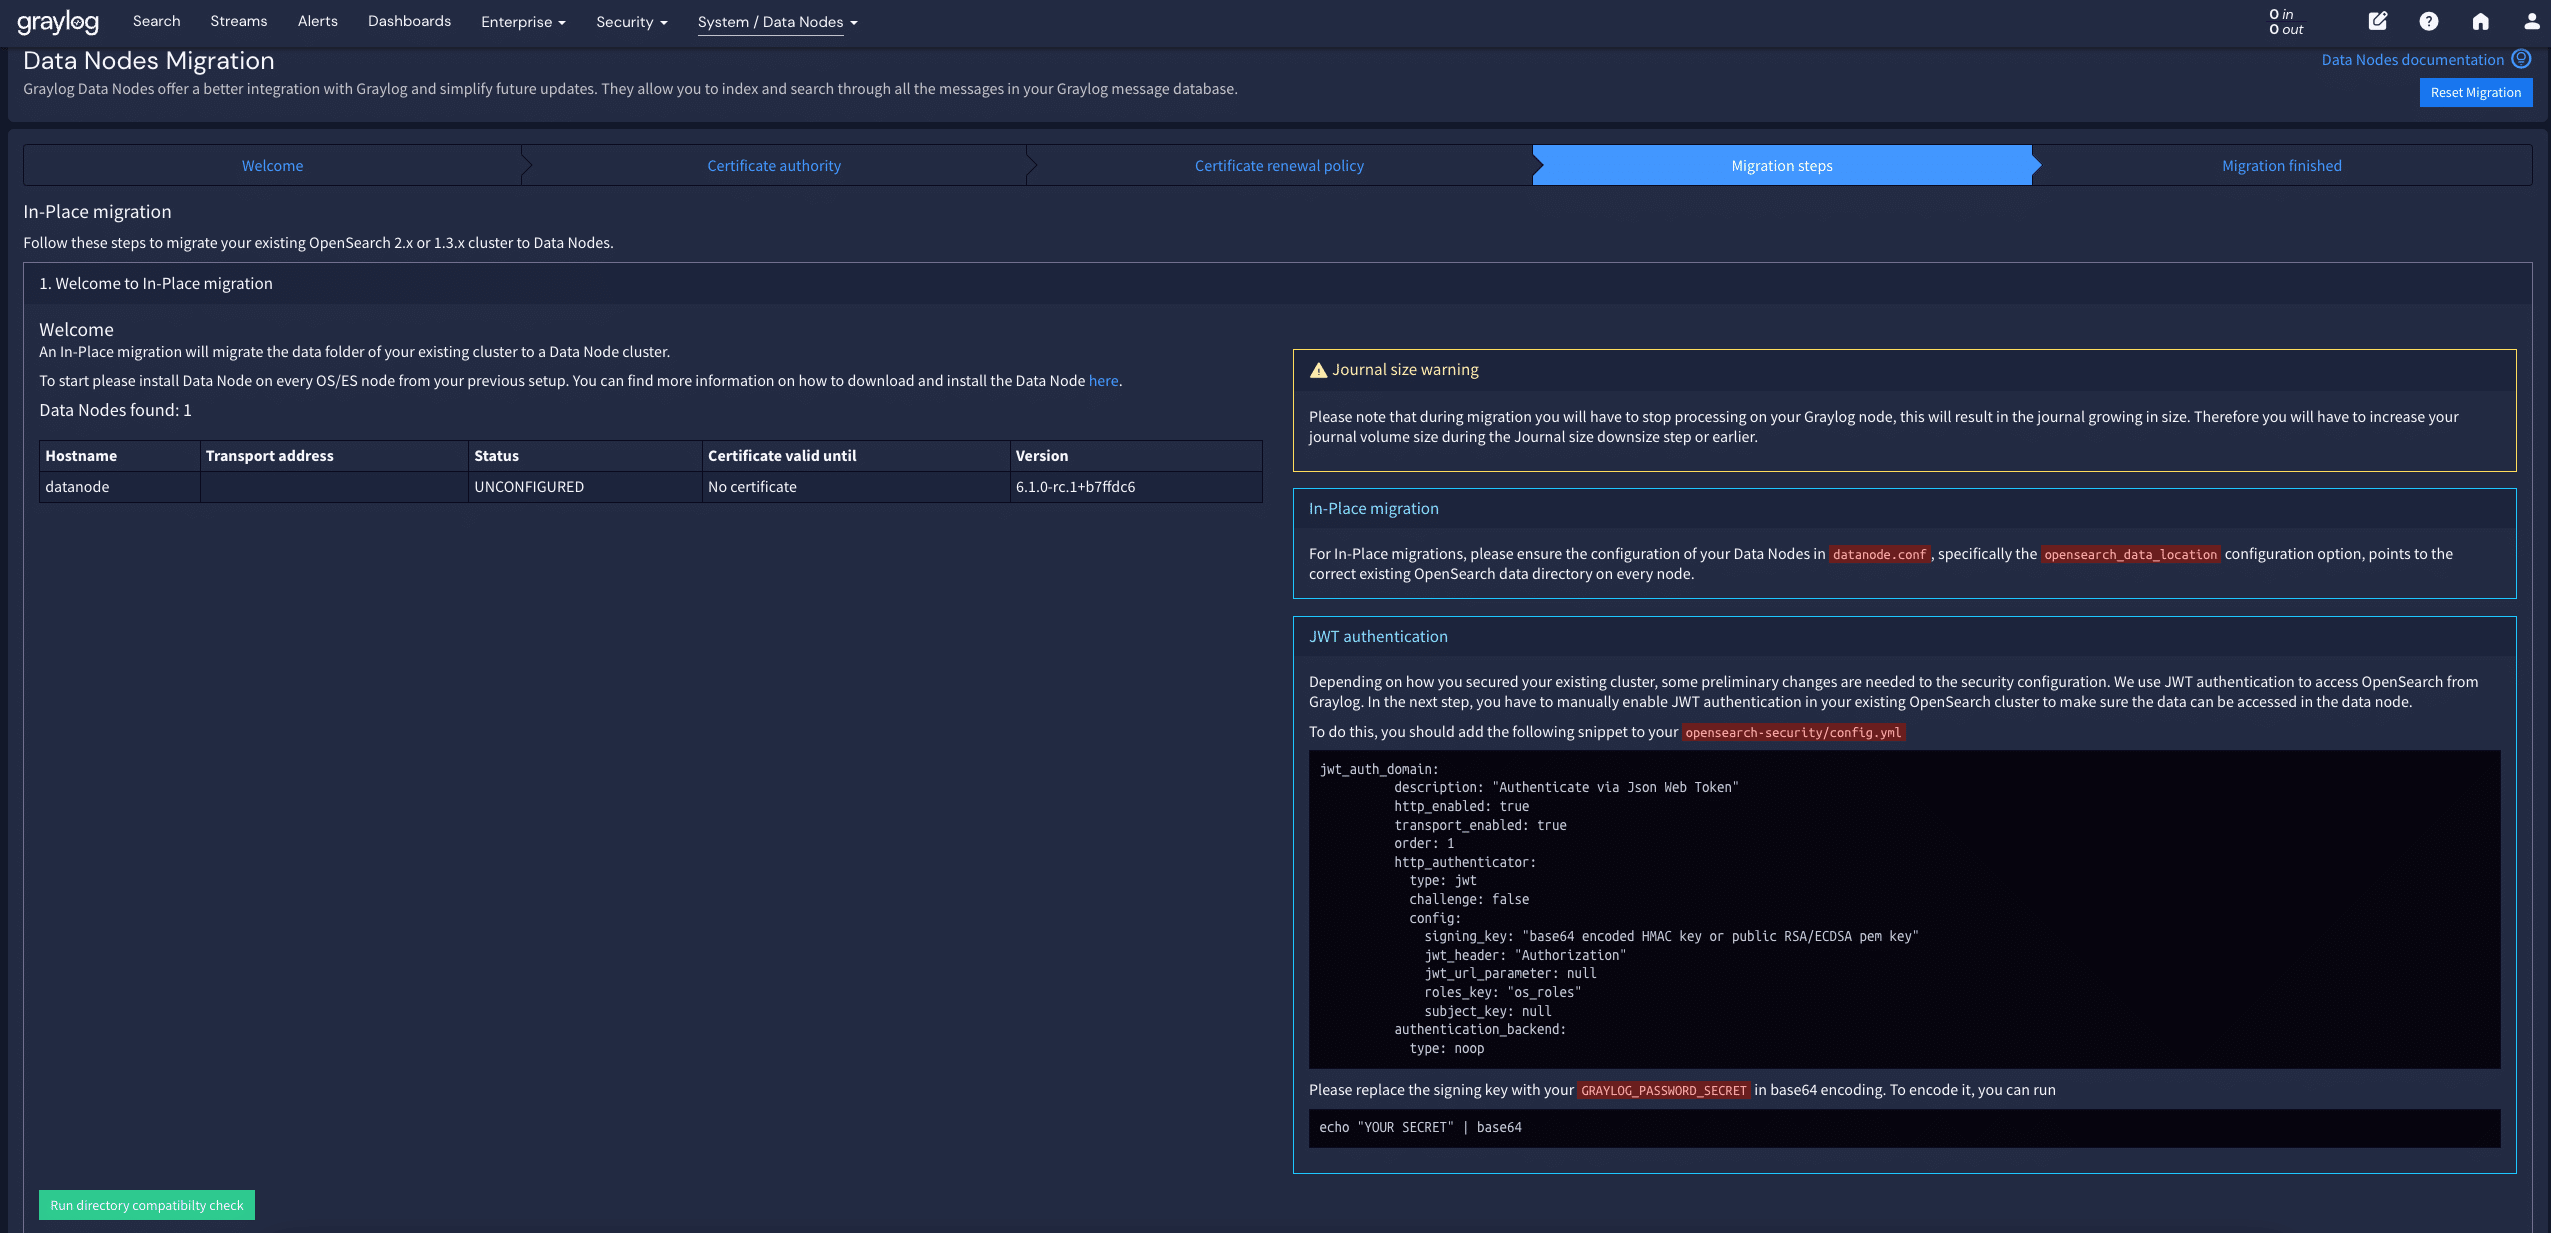Open the Alerts navigation item
Screen dimensions: 2551x1233
point(317,21)
